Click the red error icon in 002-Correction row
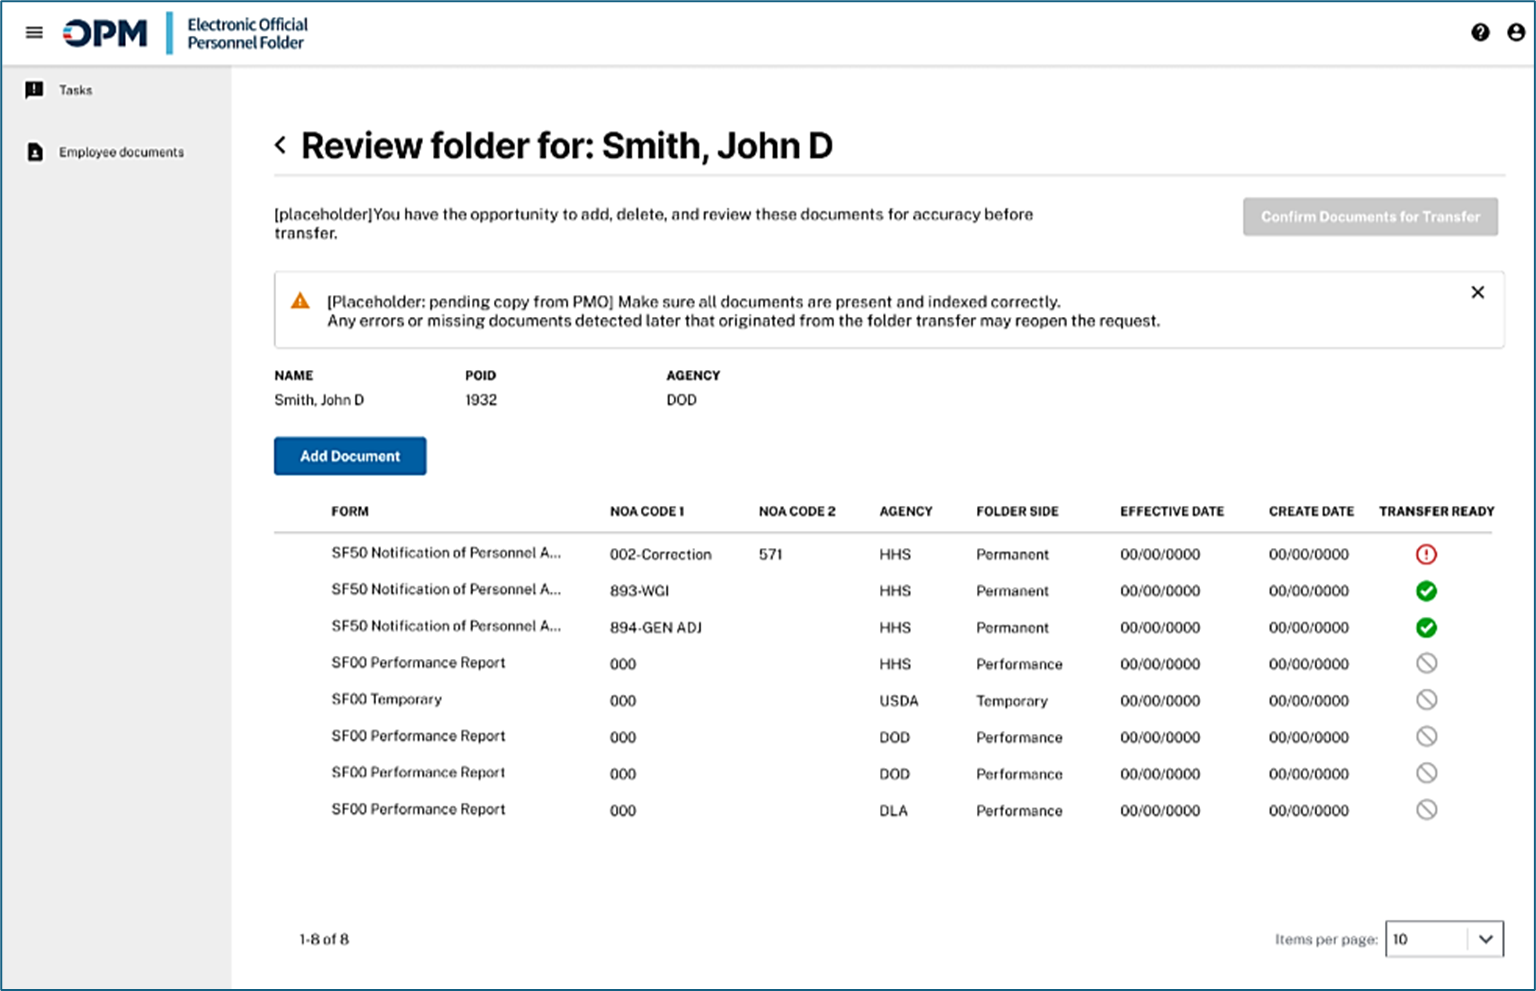 tap(1426, 554)
